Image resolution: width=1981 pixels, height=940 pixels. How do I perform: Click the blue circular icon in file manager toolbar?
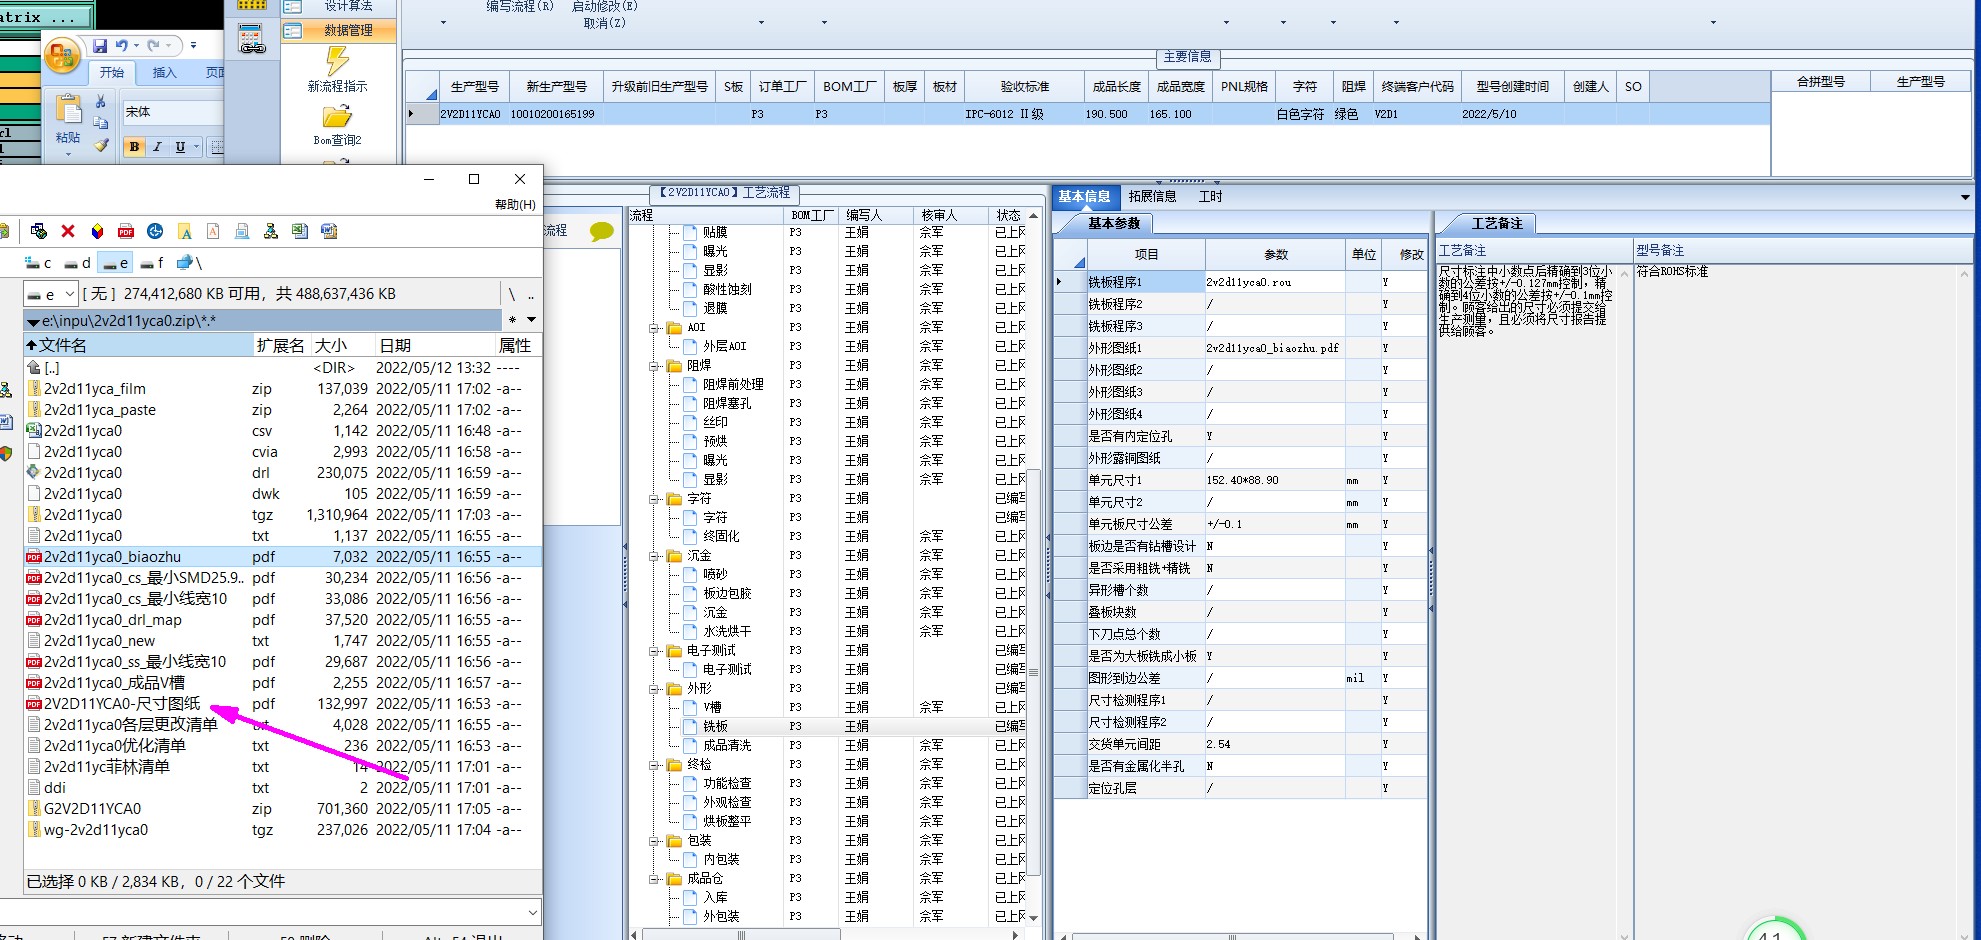click(x=155, y=231)
